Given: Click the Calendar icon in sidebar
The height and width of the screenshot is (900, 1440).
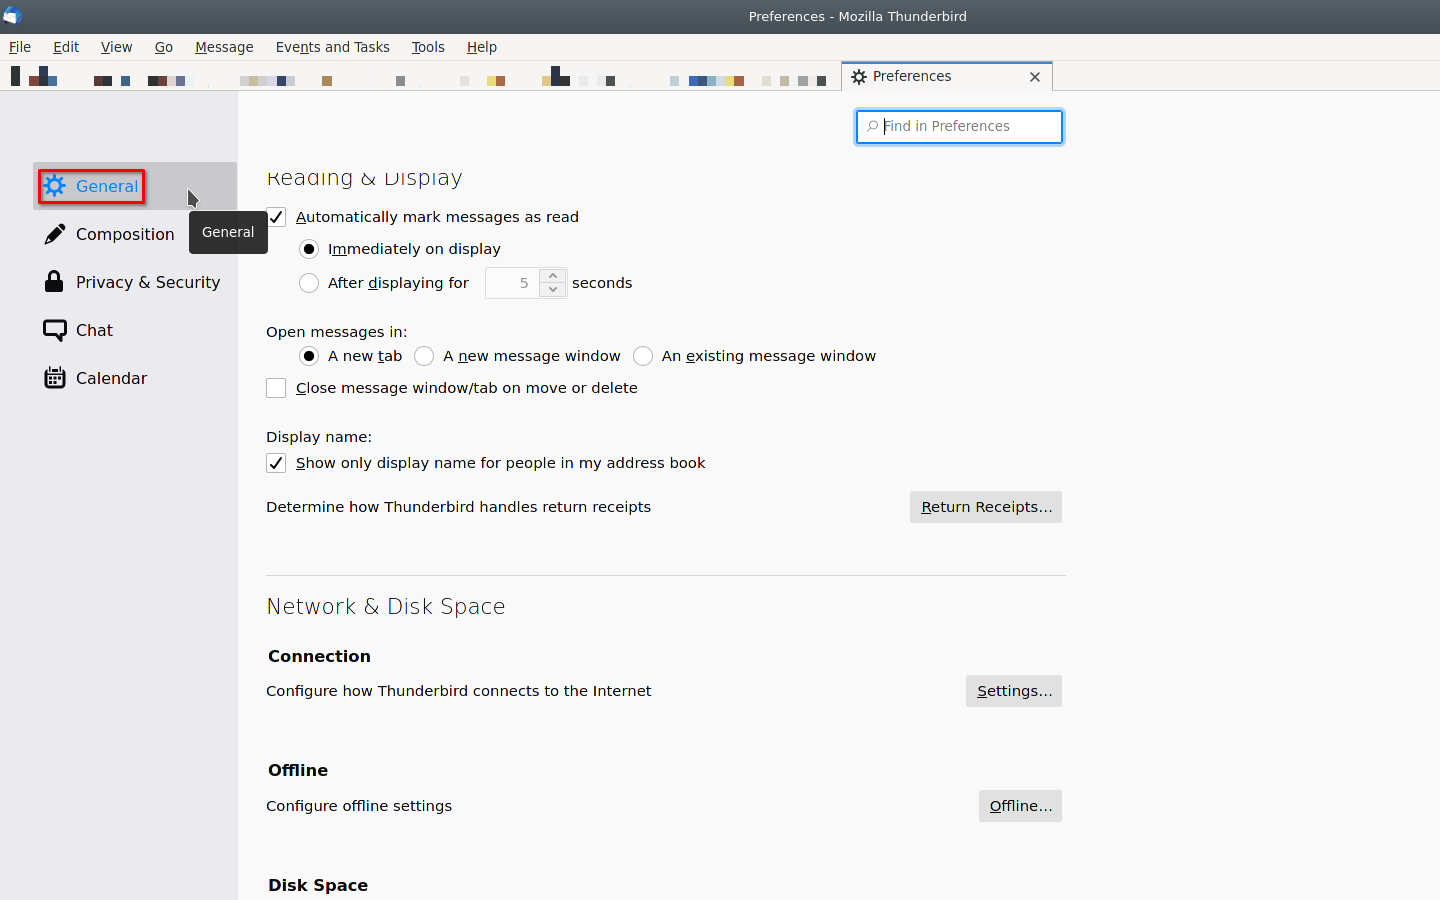Looking at the screenshot, I should 55,378.
